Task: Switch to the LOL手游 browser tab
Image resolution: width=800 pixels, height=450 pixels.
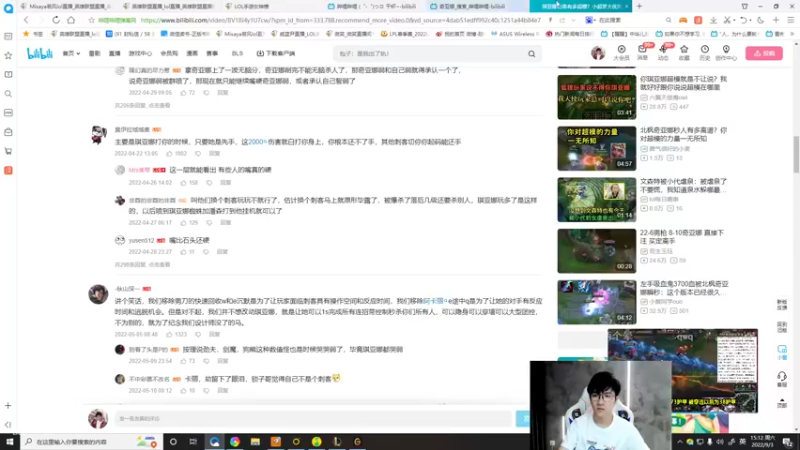Action: point(251,7)
